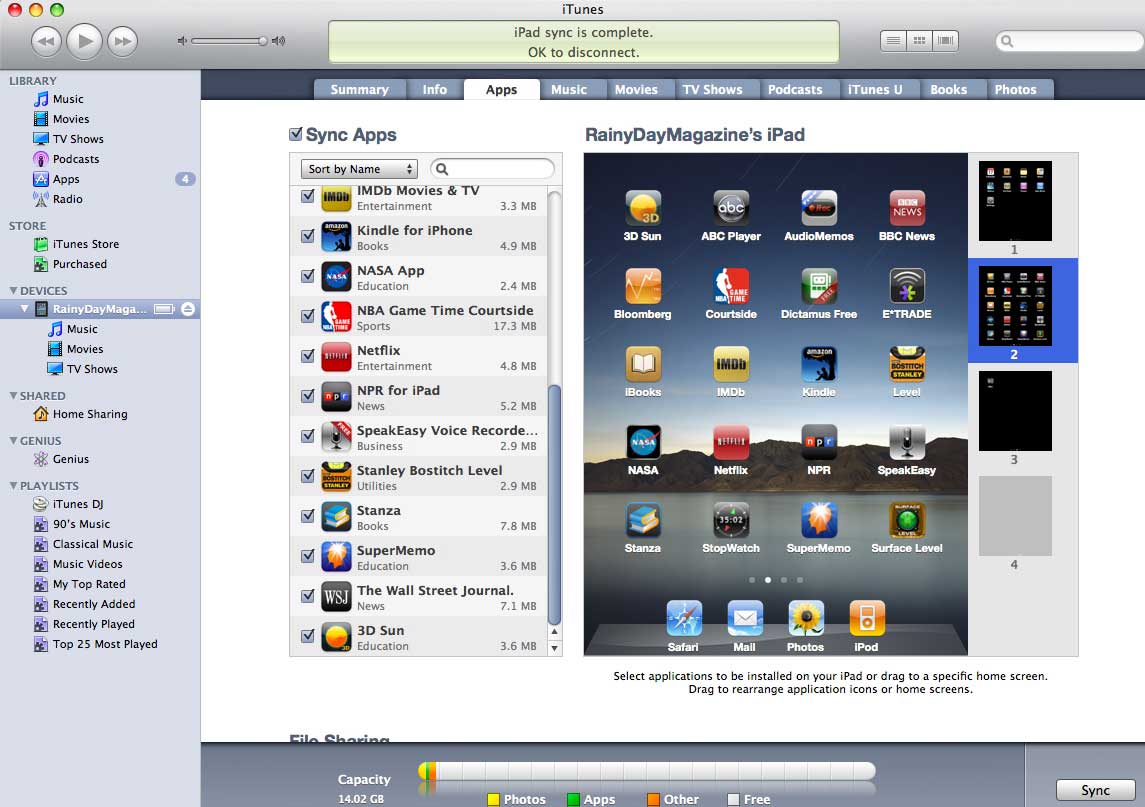Image resolution: width=1145 pixels, height=807 pixels.
Task: Click the Photos icon in the iPad dock
Action: tap(806, 618)
